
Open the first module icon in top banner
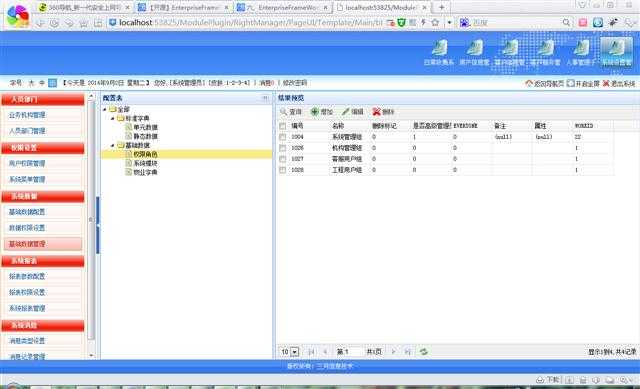coord(439,52)
